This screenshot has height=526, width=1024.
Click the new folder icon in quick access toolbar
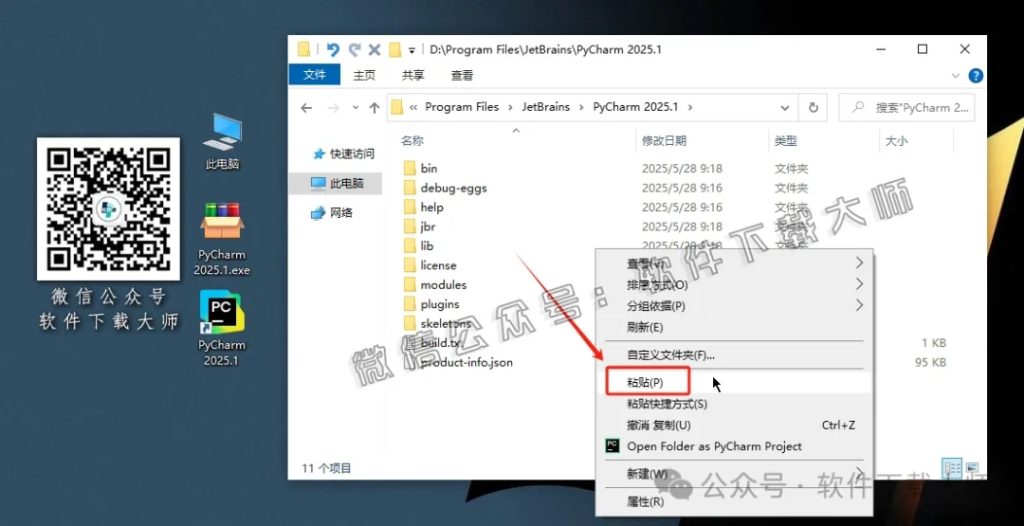coord(394,50)
